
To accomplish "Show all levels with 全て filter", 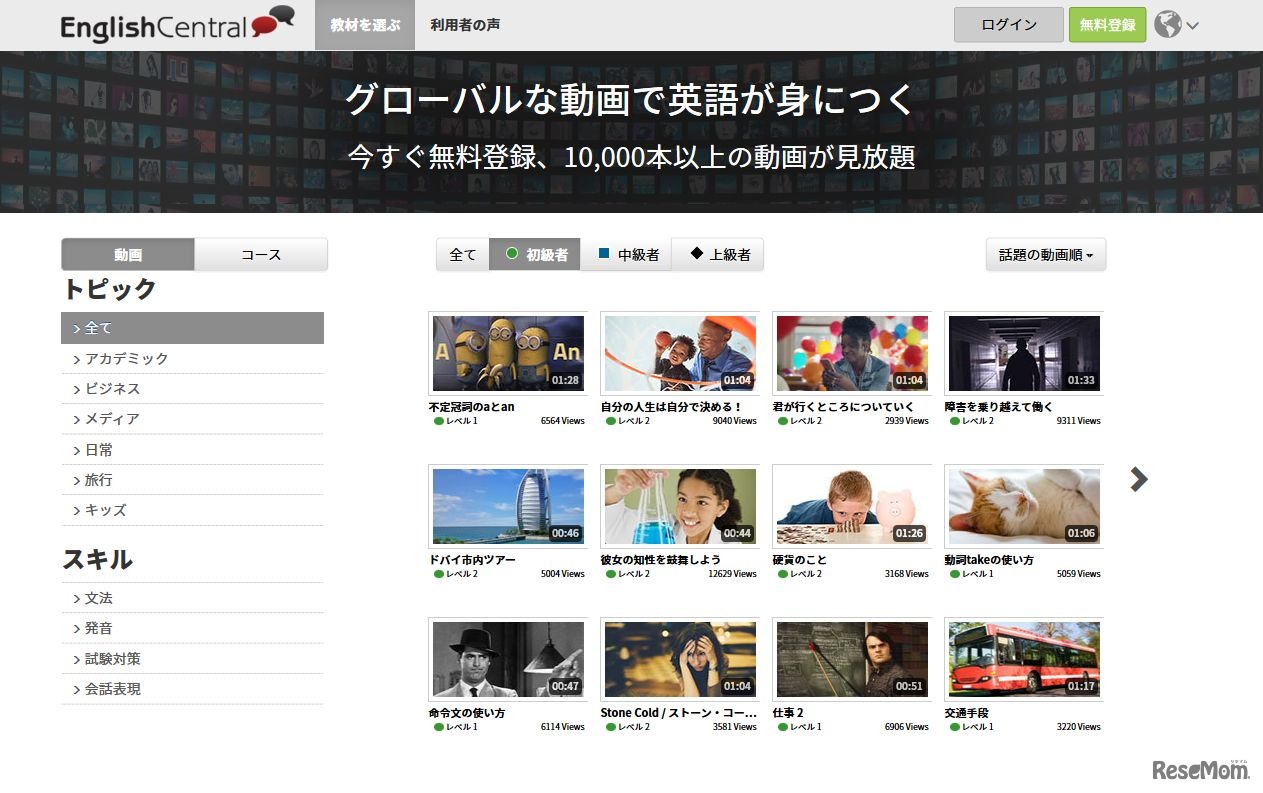I will (463, 255).
